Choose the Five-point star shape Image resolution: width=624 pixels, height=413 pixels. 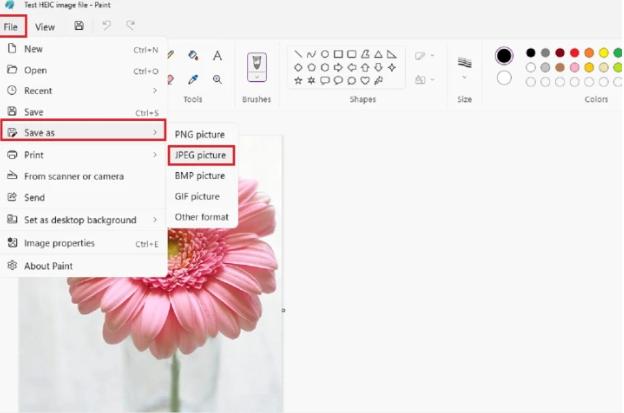(298, 81)
